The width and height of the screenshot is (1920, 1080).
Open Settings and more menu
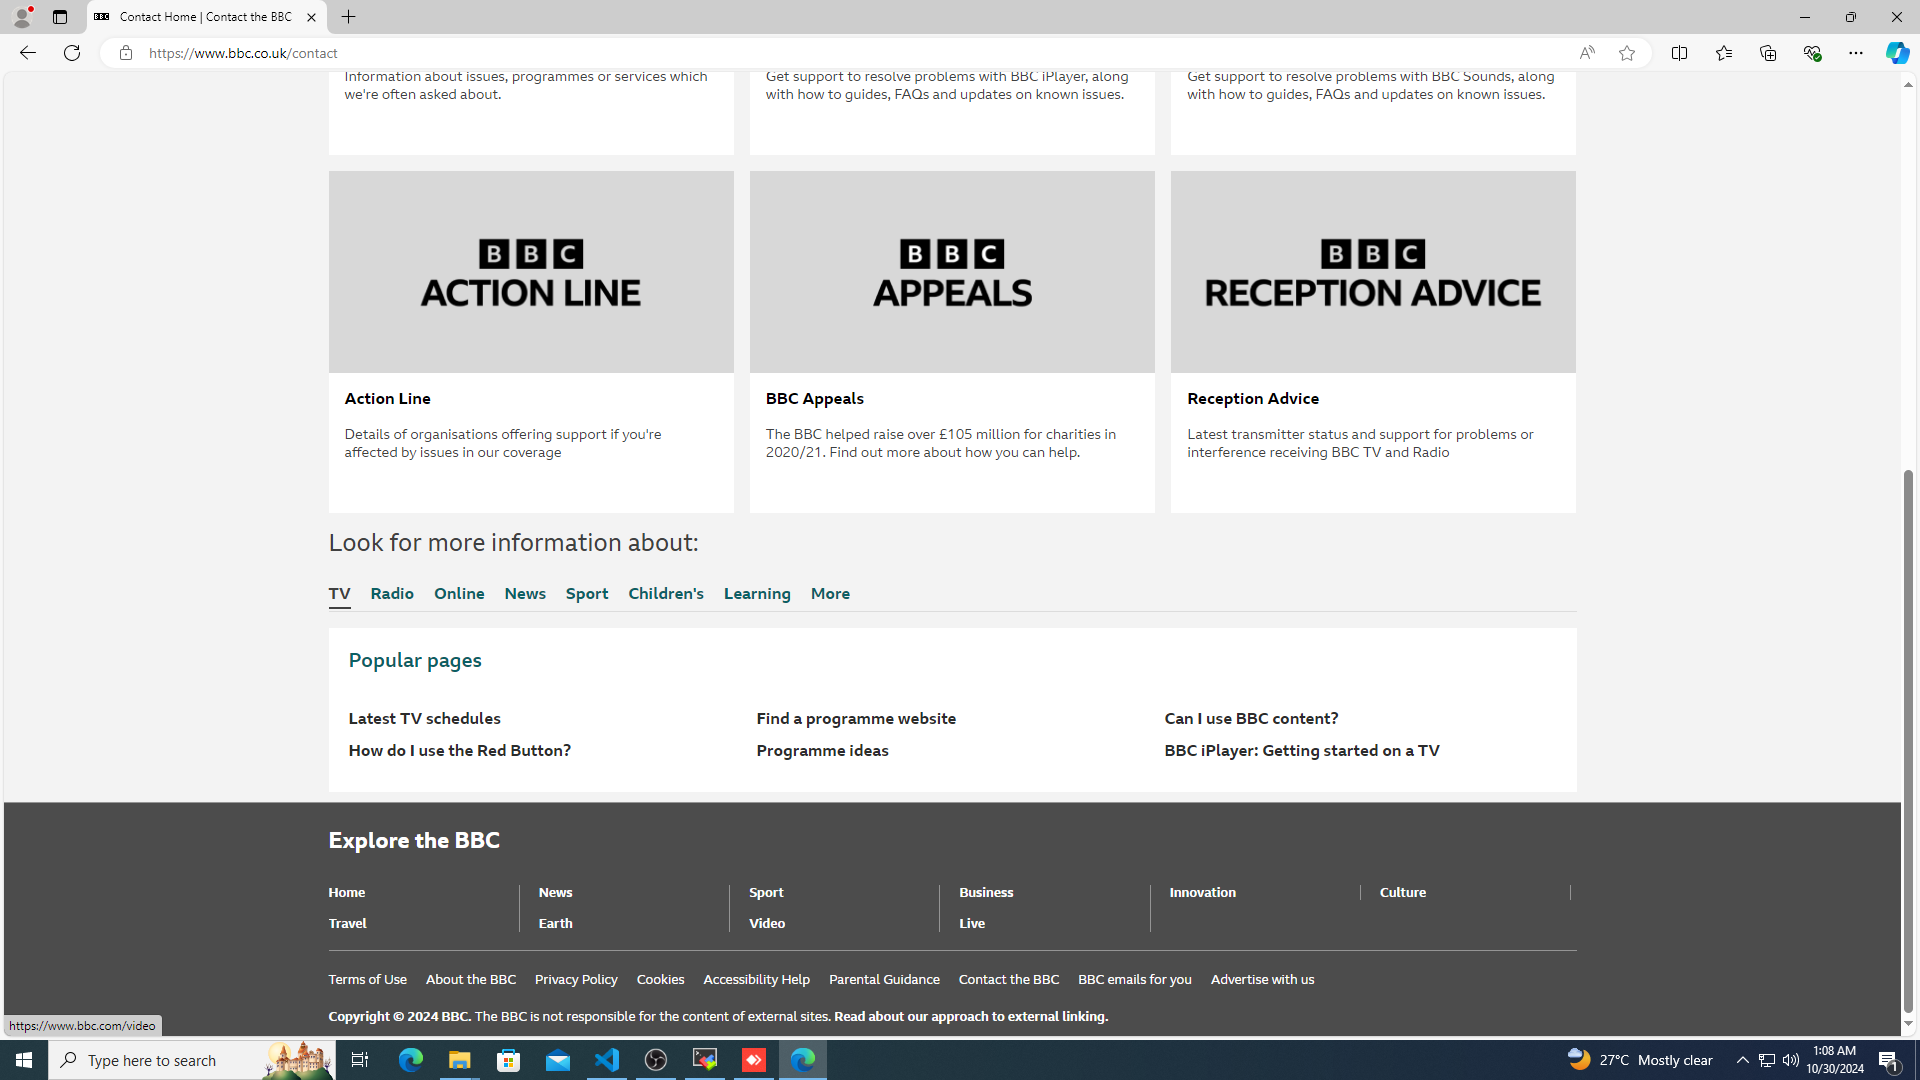(x=1856, y=53)
